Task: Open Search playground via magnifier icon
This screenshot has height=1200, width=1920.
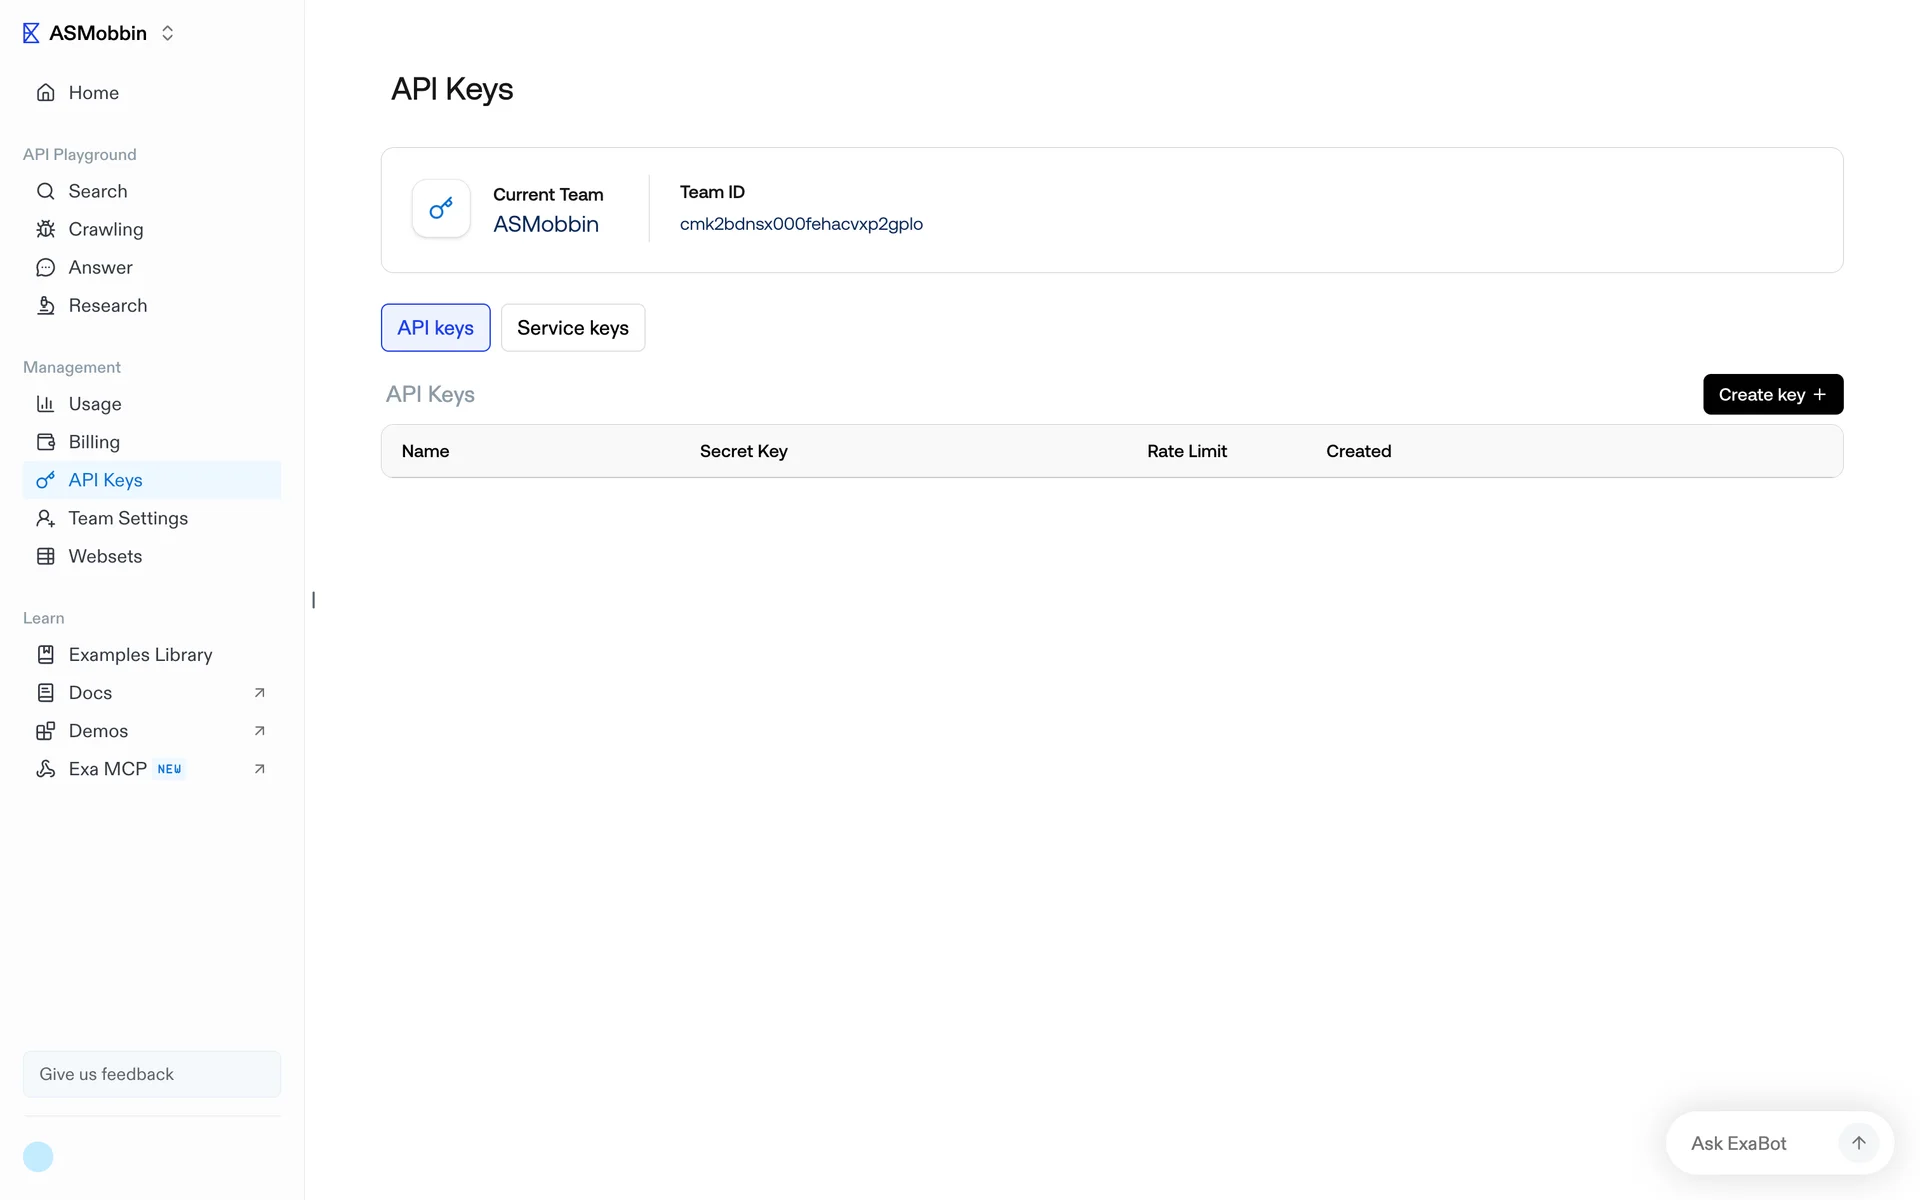Action: [46, 191]
